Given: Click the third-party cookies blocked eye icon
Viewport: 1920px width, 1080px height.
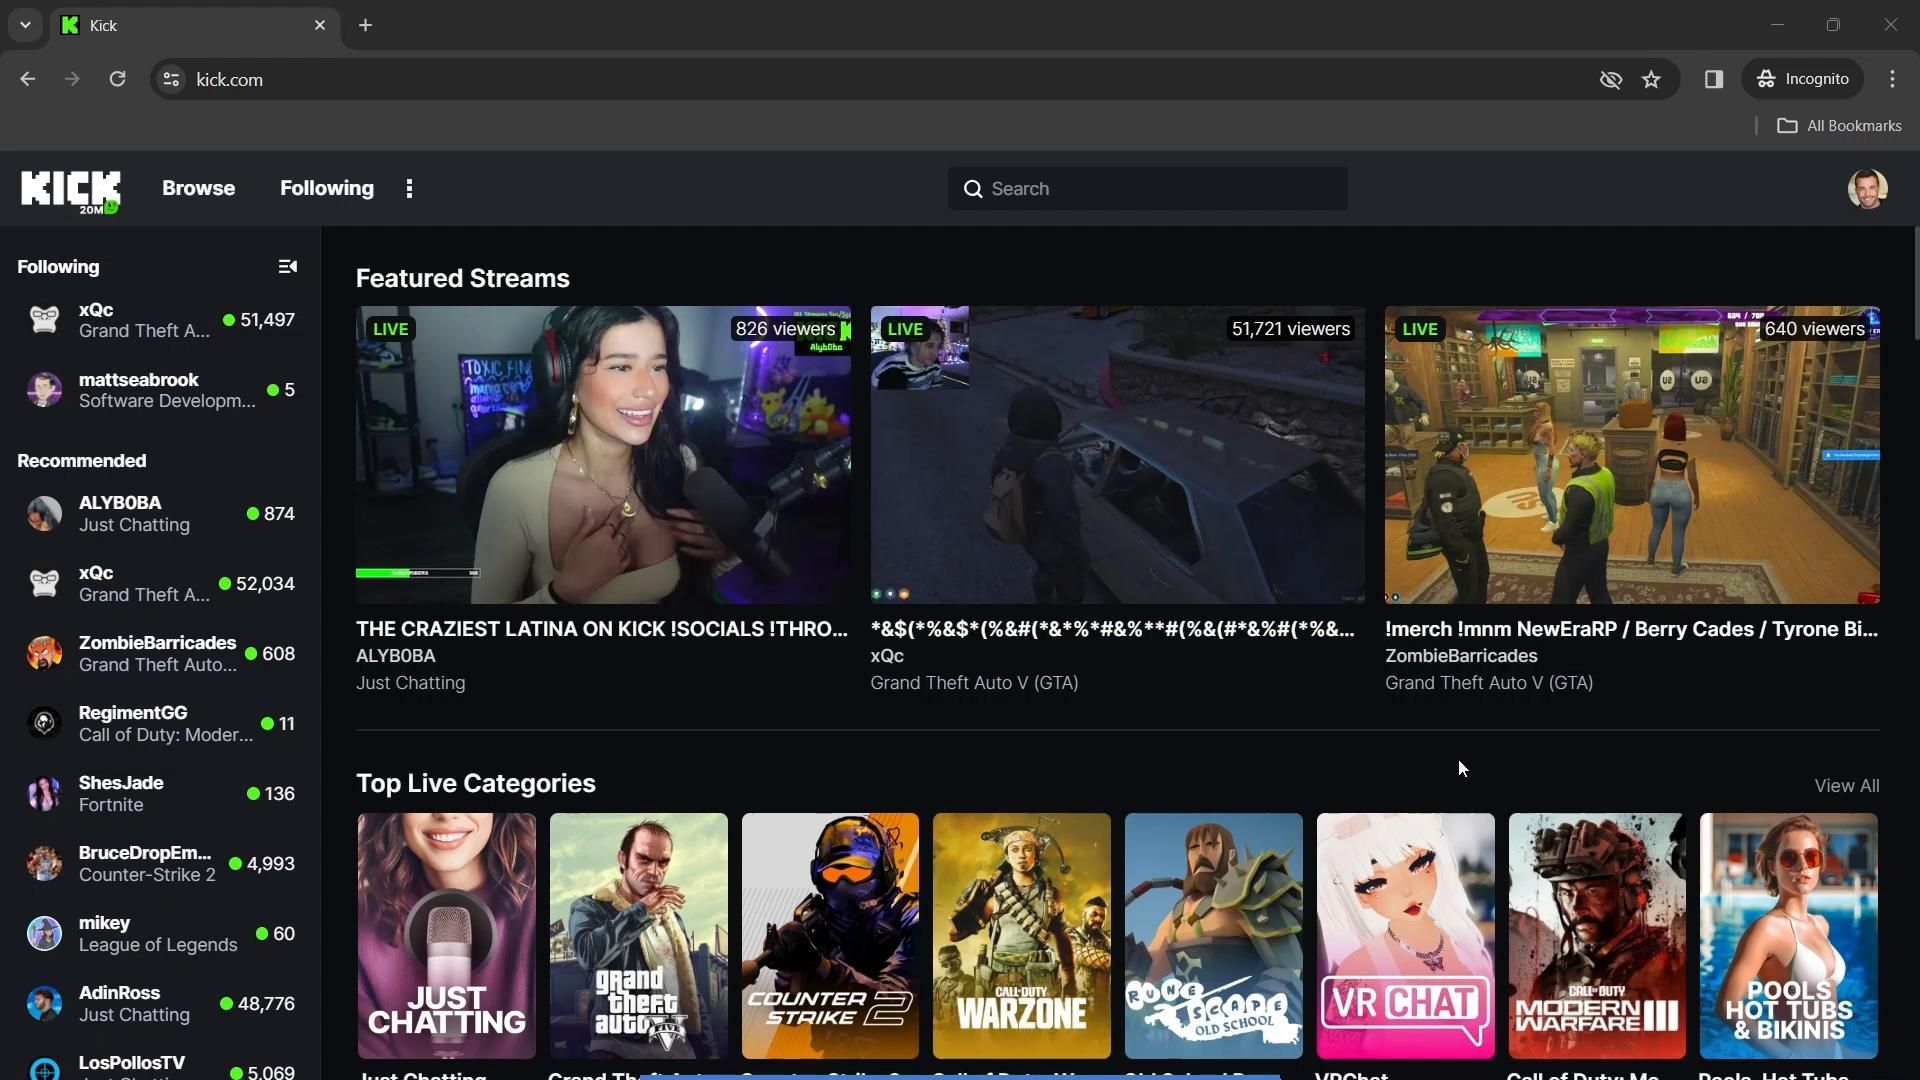Looking at the screenshot, I should click(1610, 80).
